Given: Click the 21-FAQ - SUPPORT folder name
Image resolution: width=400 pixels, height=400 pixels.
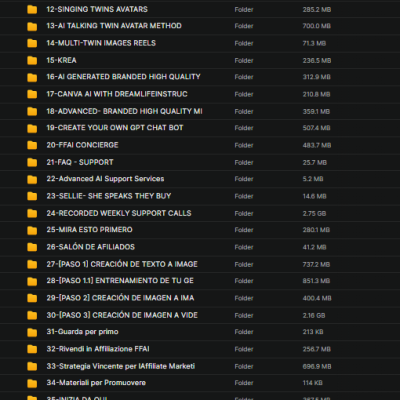Looking at the screenshot, I should [80, 162].
